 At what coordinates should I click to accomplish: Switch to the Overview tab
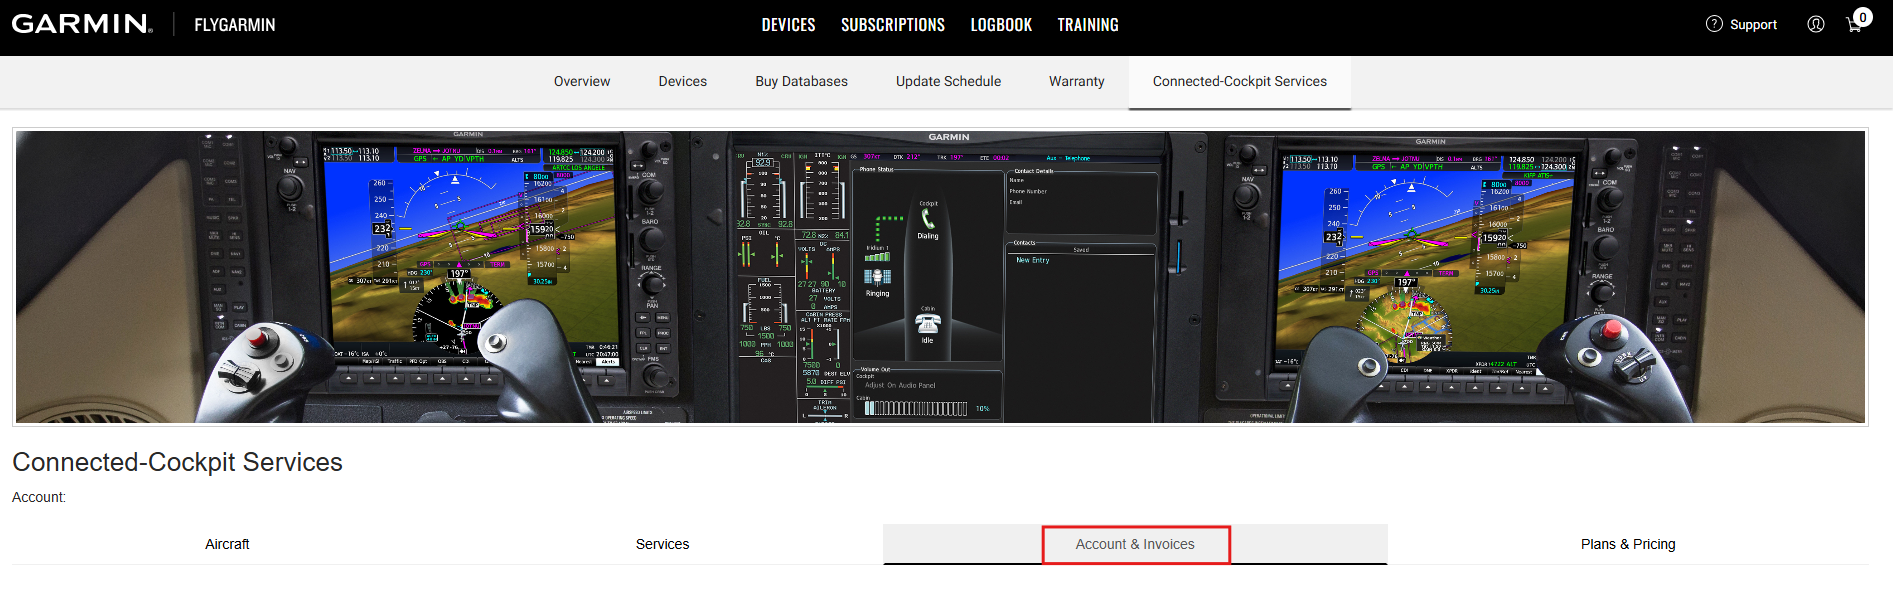pos(582,82)
